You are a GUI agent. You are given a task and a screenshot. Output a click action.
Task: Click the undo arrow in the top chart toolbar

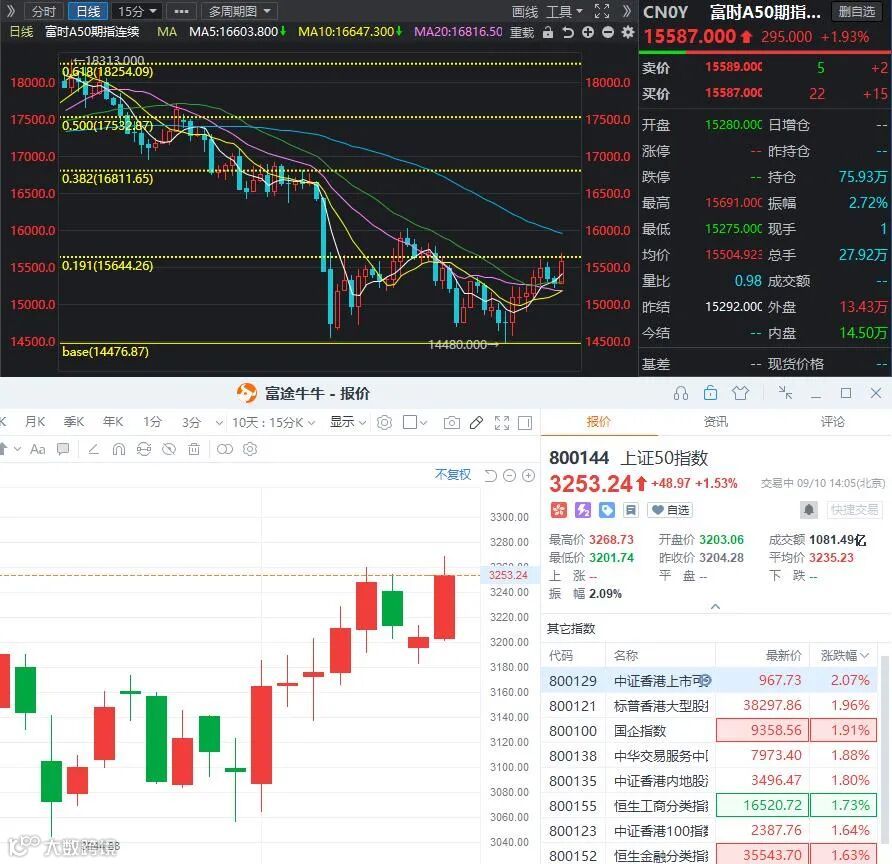(x=567, y=32)
